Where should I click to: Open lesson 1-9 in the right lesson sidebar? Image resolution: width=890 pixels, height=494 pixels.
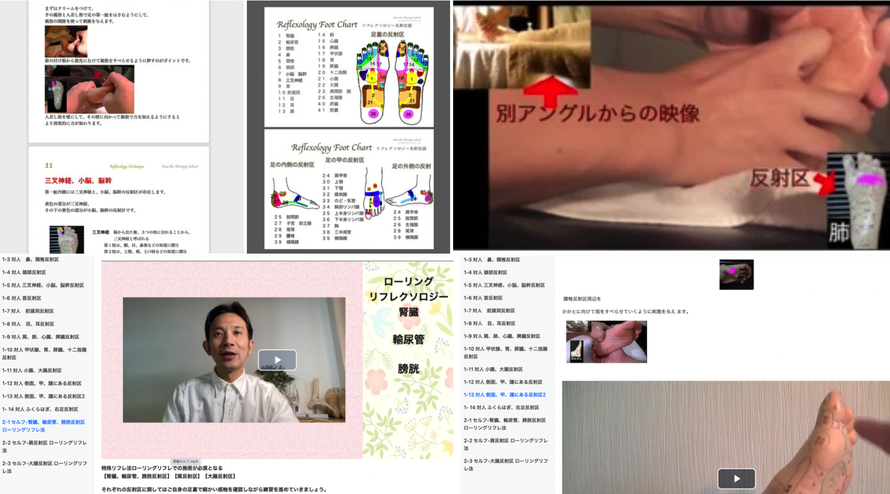502,336
